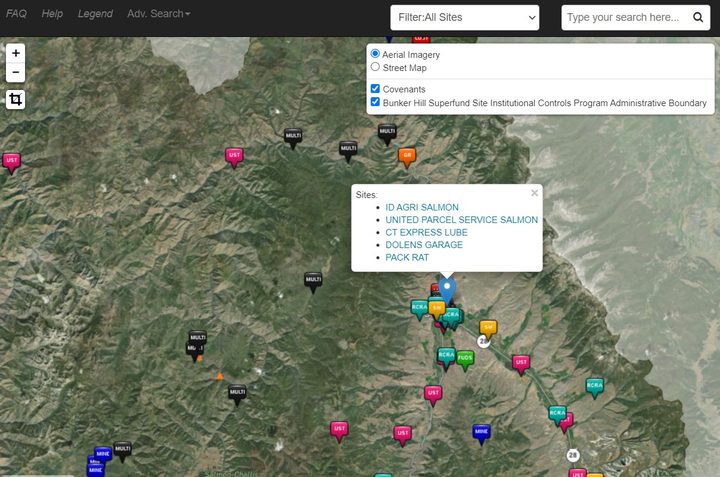The width and height of the screenshot is (720, 477).
Task: Open the Help menu item
Action: 52,14
